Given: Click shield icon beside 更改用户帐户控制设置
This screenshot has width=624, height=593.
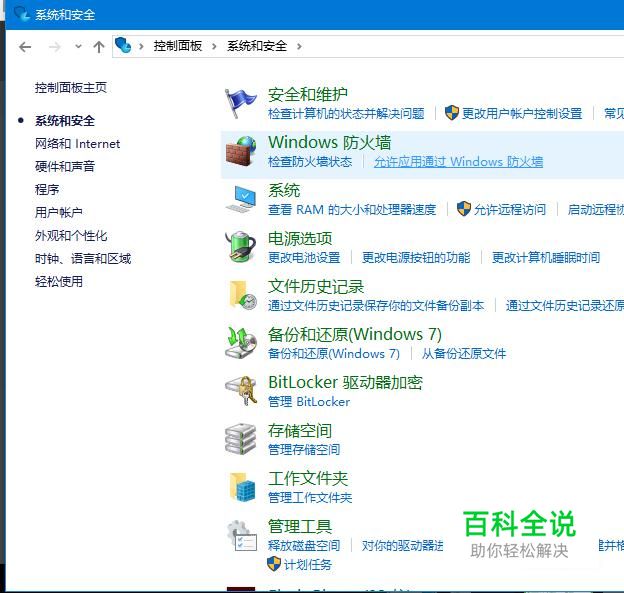Looking at the screenshot, I should [x=452, y=113].
